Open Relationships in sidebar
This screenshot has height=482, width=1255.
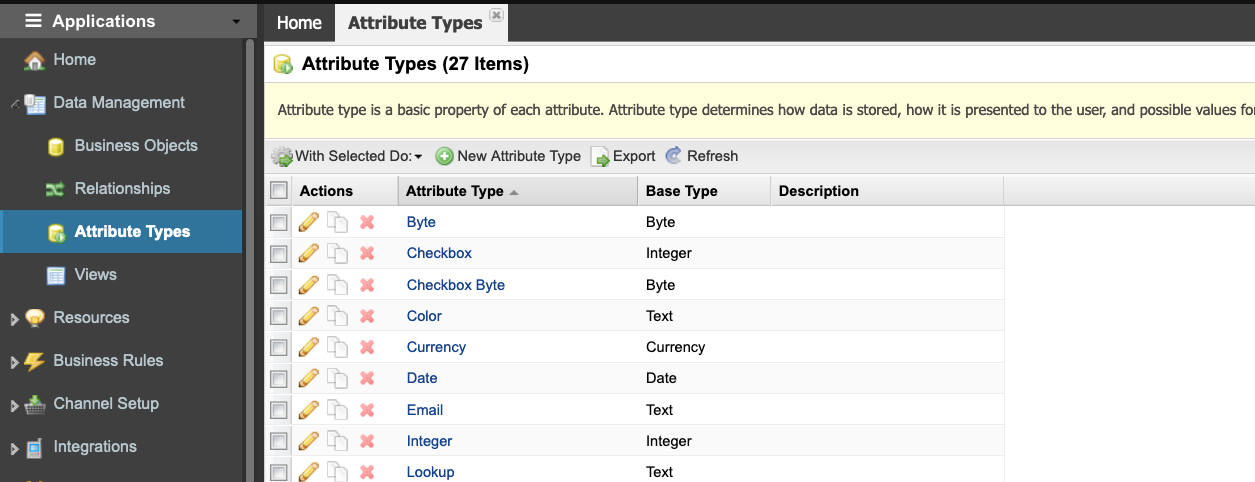click(122, 188)
